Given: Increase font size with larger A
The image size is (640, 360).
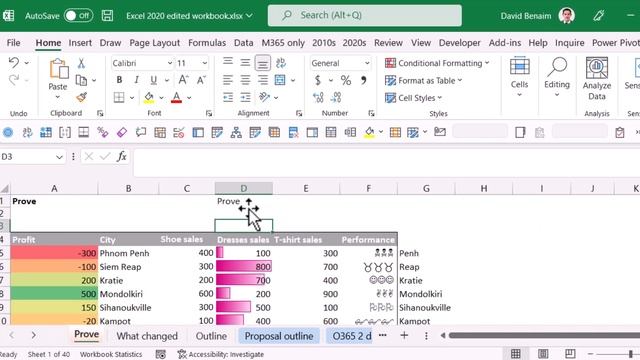Looking at the screenshot, I should pos(183,80).
